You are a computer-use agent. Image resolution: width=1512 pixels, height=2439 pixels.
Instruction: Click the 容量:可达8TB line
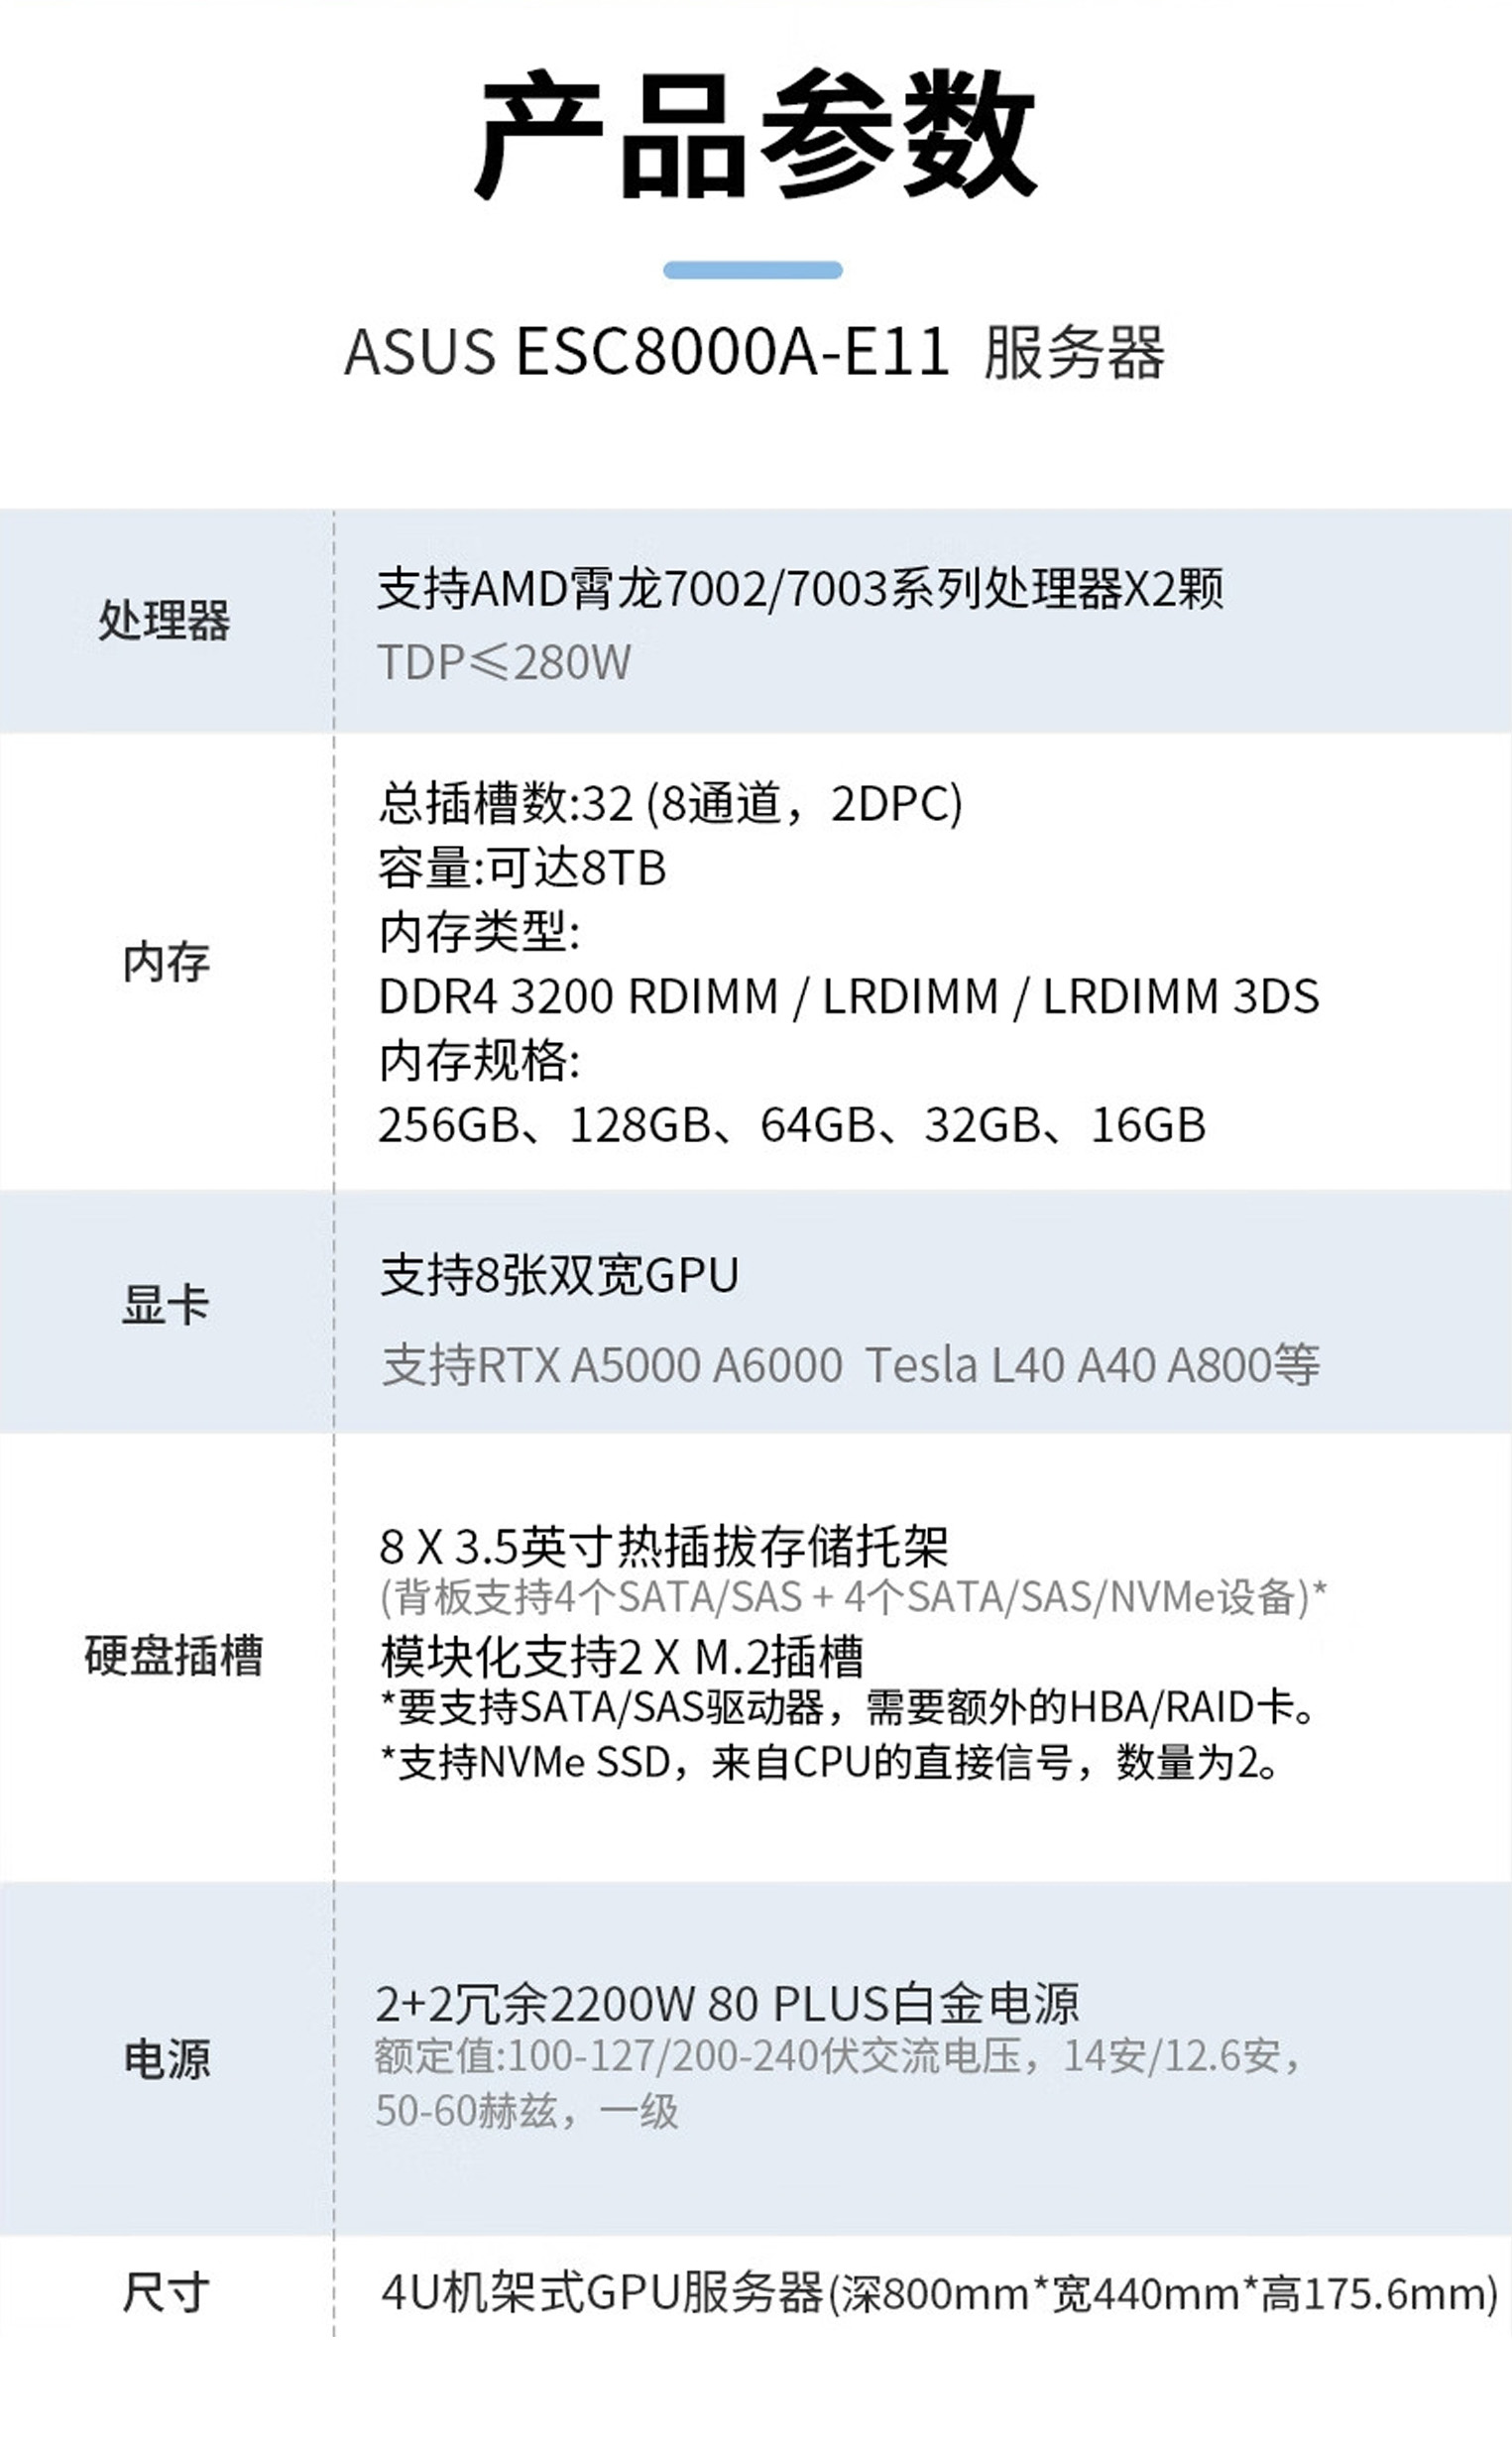pos(522,868)
